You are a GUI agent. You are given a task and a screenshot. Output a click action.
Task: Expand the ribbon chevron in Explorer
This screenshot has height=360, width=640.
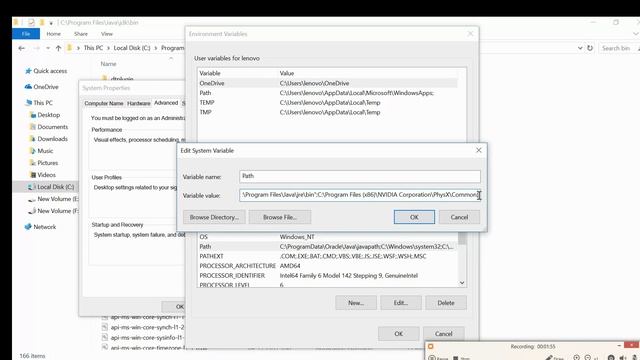(636, 34)
